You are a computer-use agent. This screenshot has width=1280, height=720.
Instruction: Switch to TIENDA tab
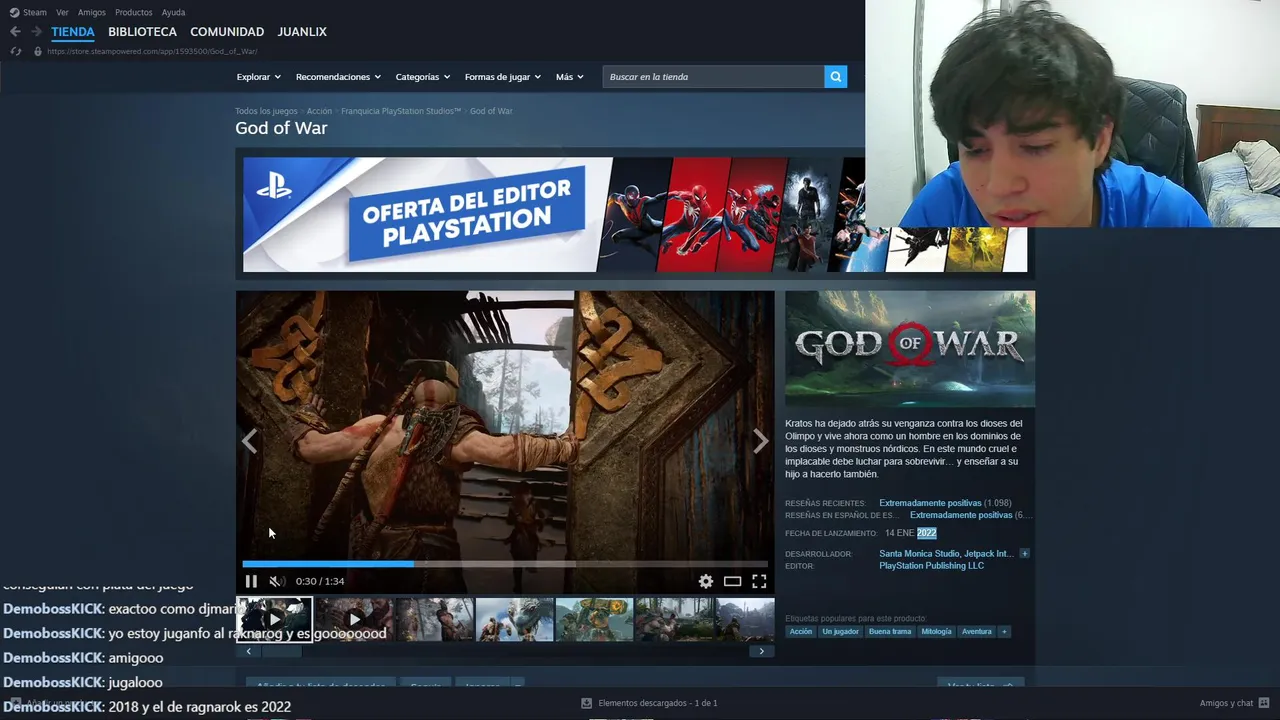[x=73, y=32]
